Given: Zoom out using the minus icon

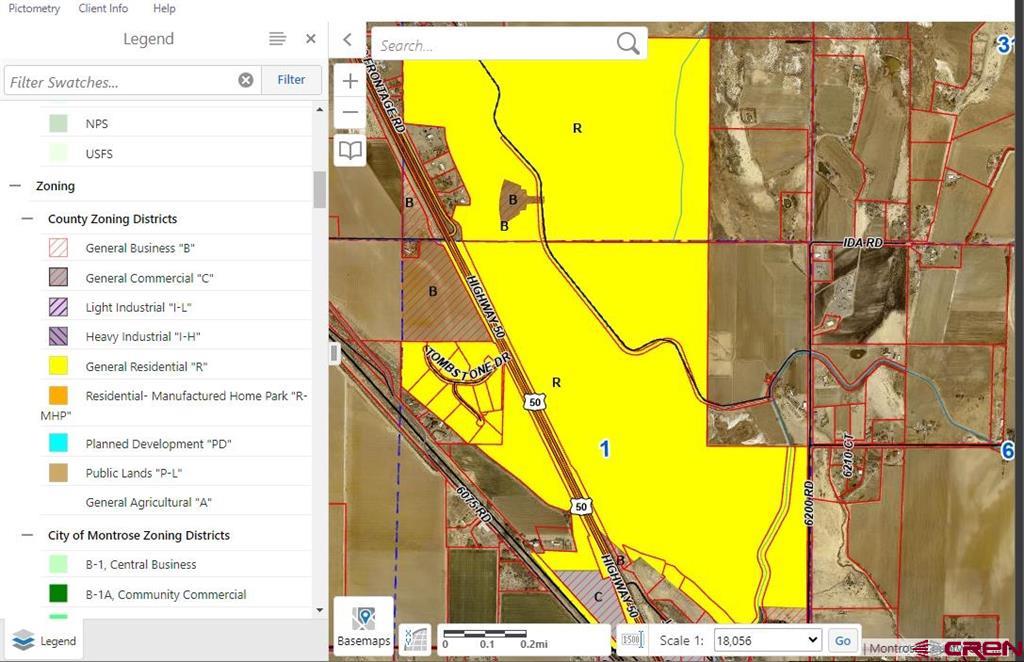Looking at the screenshot, I should pos(350,112).
